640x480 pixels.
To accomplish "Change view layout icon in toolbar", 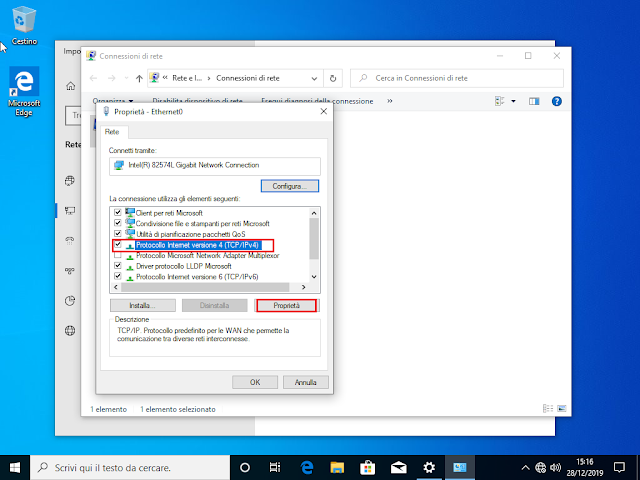I will (500, 101).
